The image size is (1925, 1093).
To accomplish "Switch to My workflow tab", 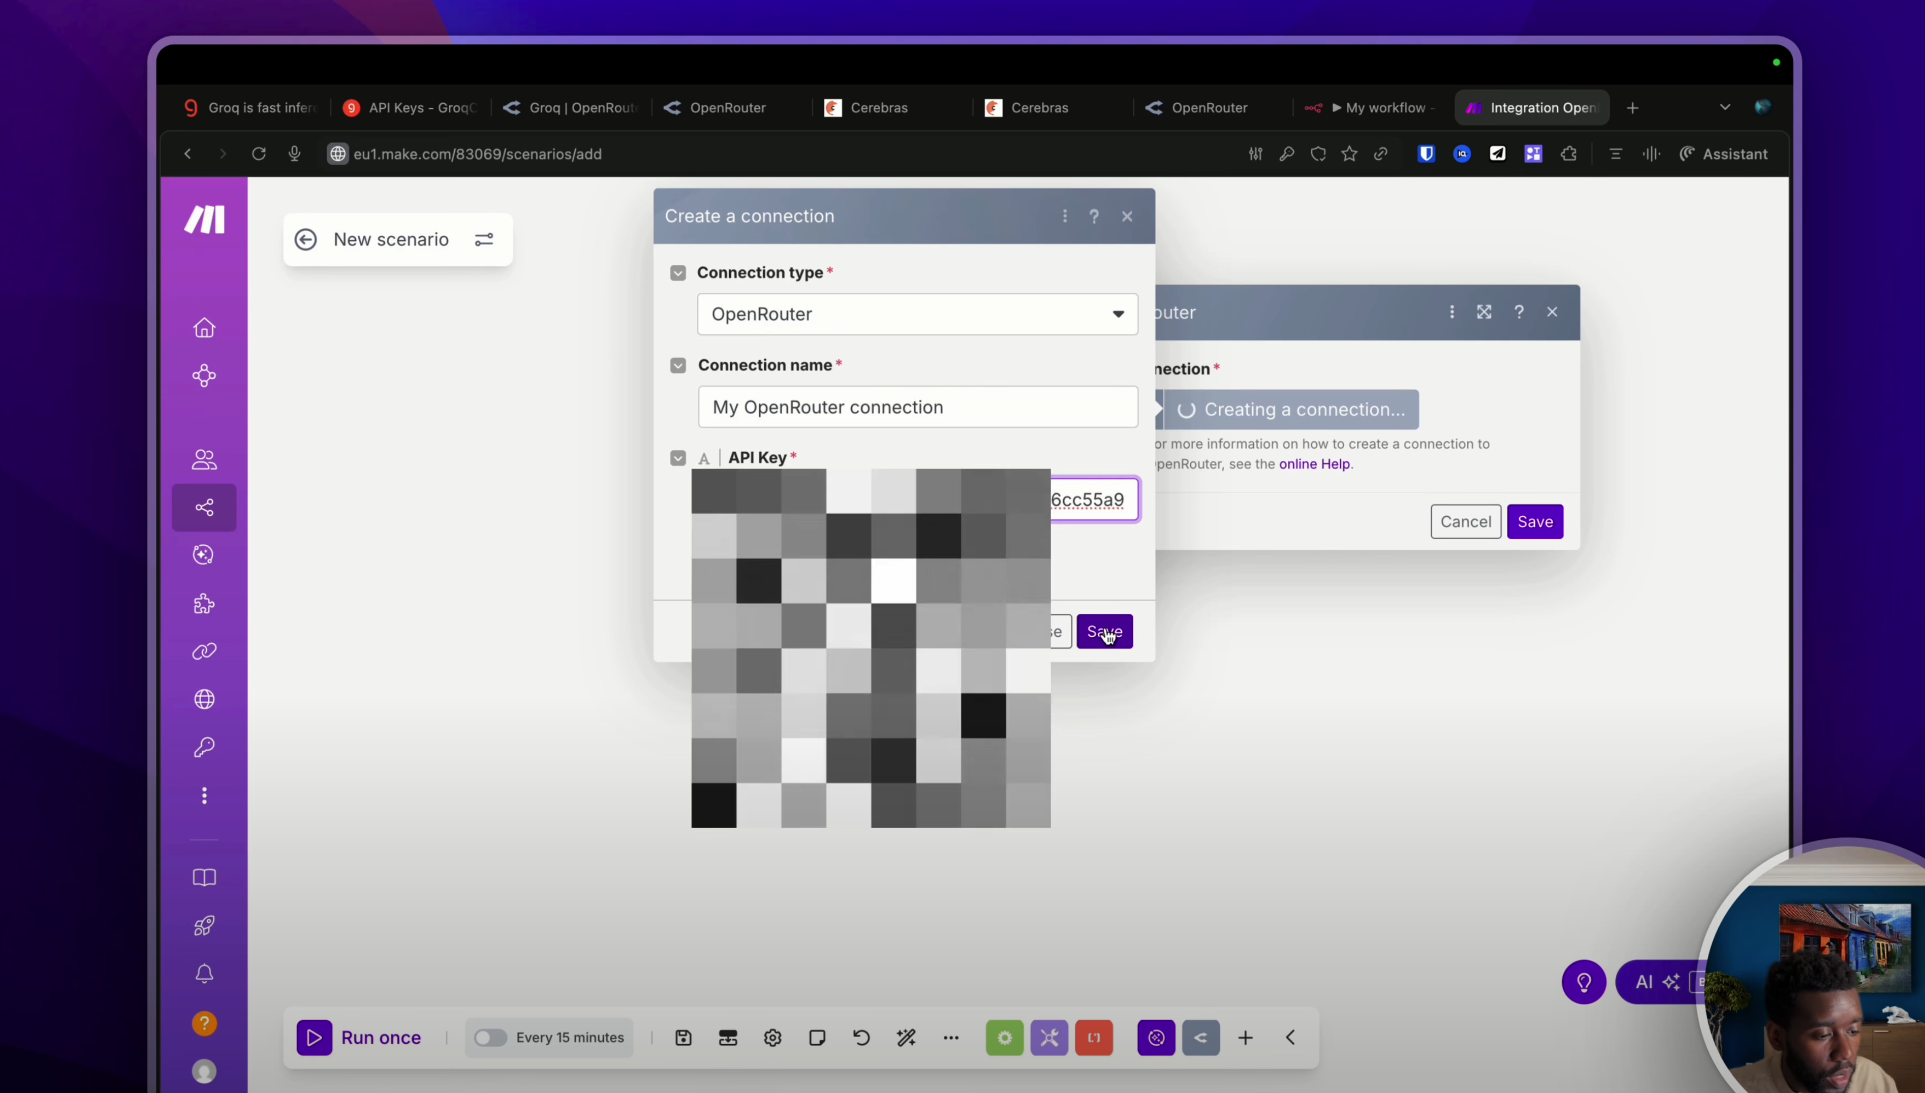I will point(1372,108).
